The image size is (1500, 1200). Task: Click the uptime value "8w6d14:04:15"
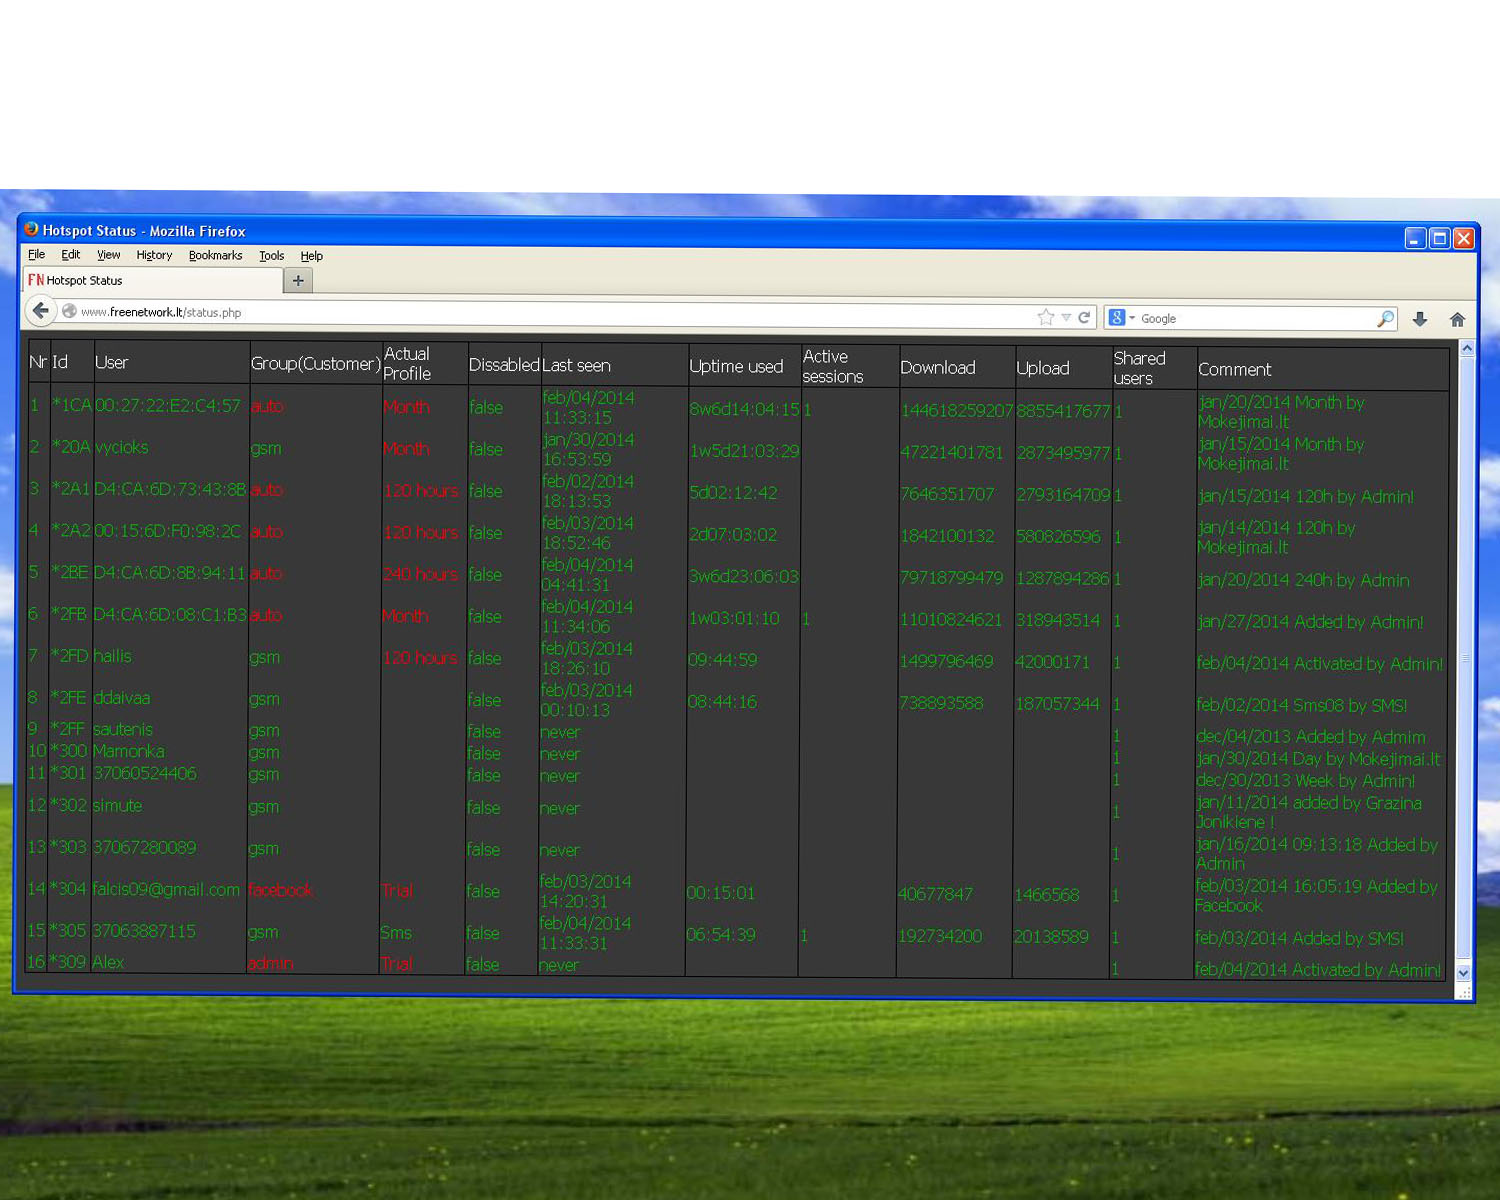click(744, 409)
